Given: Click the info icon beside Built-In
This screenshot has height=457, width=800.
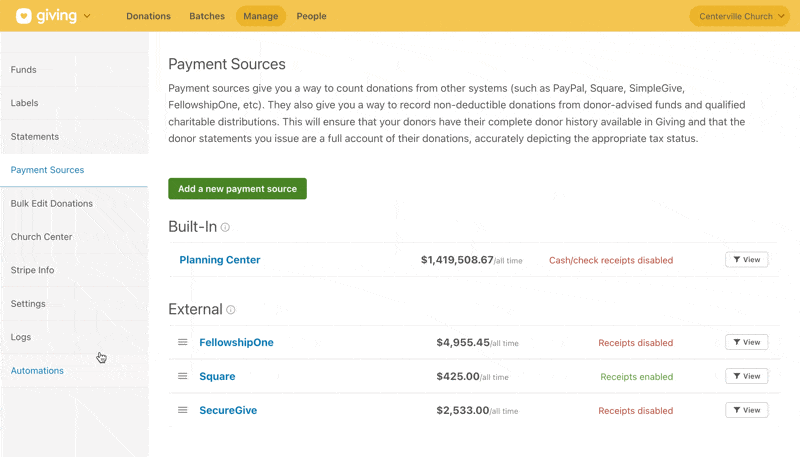Looking at the screenshot, I should pos(225,227).
